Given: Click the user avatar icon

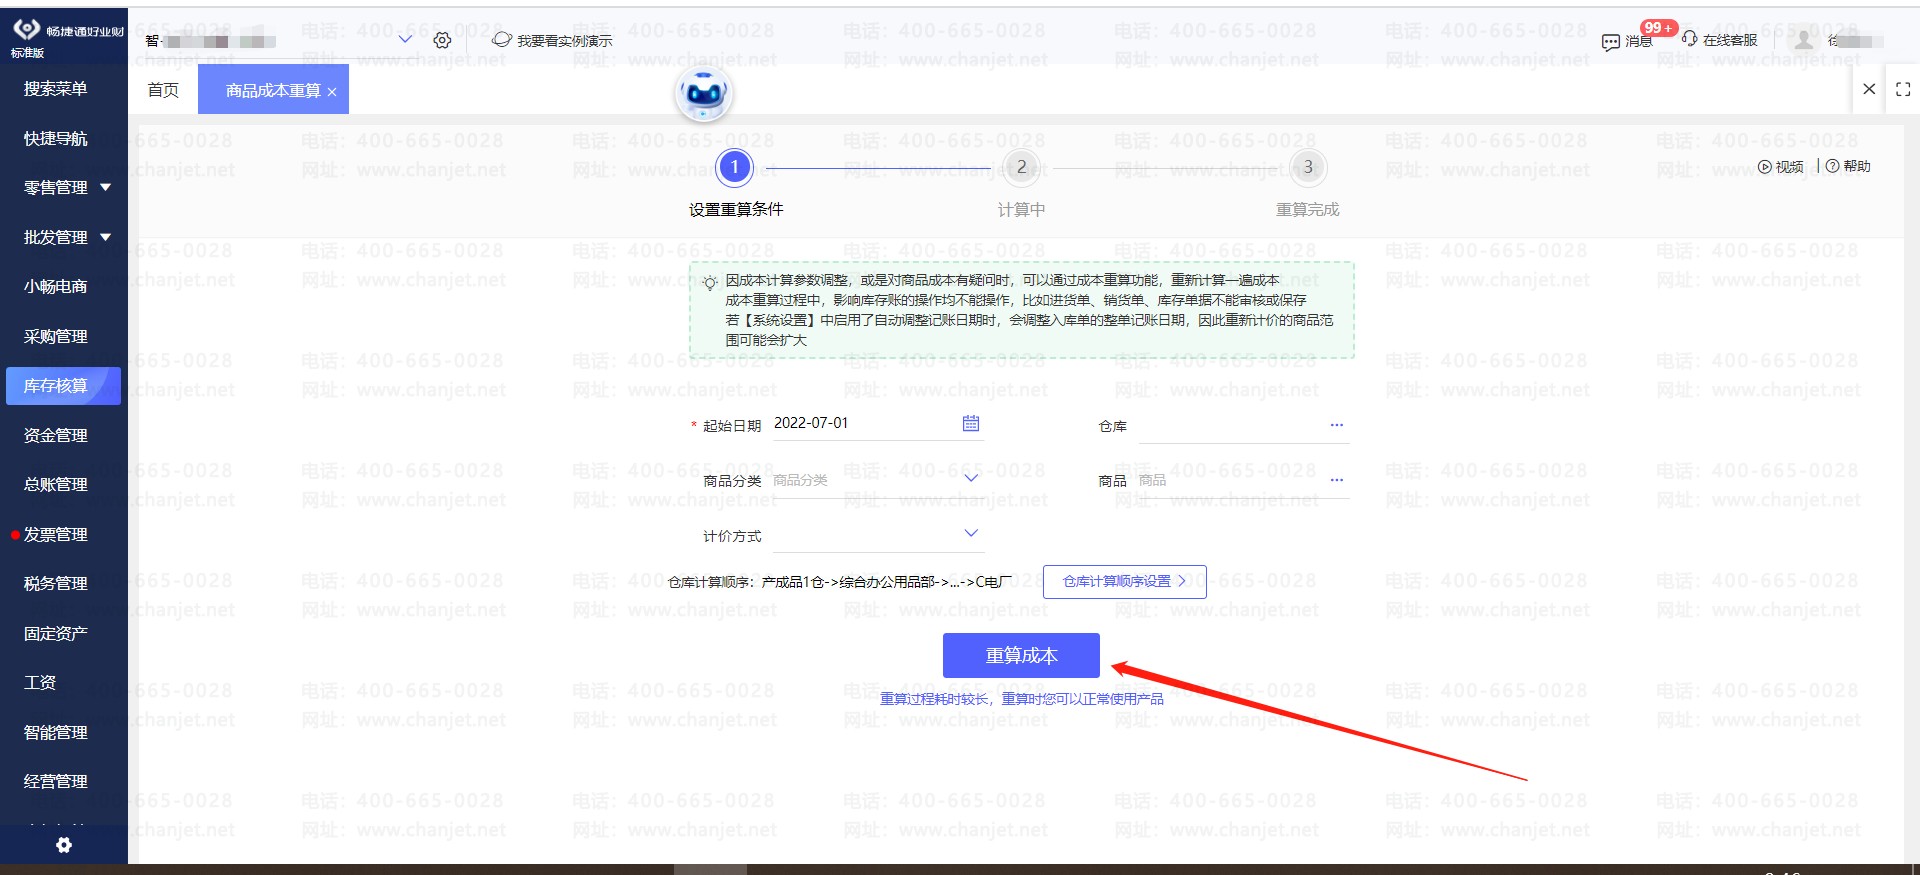Looking at the screenshot, I should point(1804,40).
